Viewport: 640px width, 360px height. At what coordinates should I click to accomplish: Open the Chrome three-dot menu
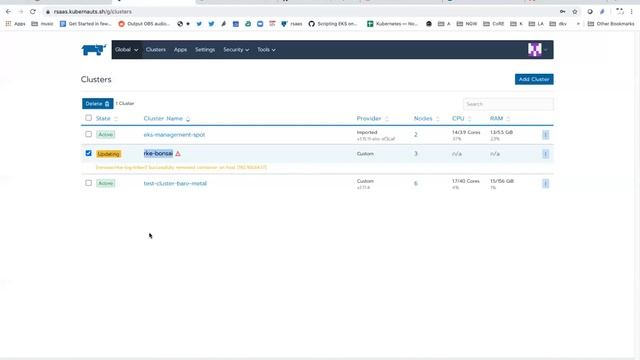[631, 11]
